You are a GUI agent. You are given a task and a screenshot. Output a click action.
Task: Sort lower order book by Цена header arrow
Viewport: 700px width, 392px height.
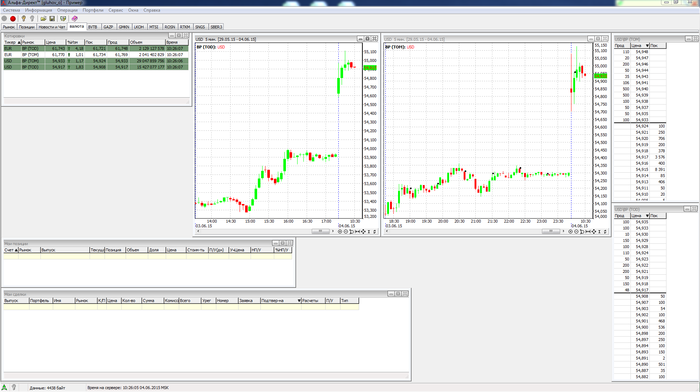(x=647, y=216)
